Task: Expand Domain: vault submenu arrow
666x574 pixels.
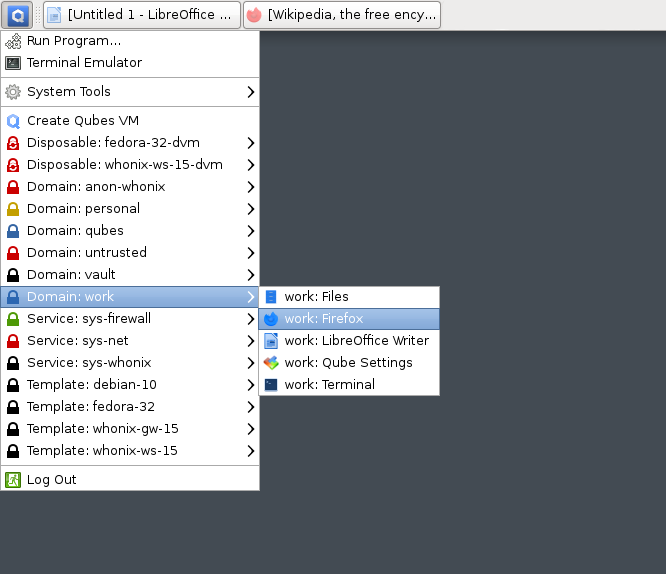Action: (250, 275)
